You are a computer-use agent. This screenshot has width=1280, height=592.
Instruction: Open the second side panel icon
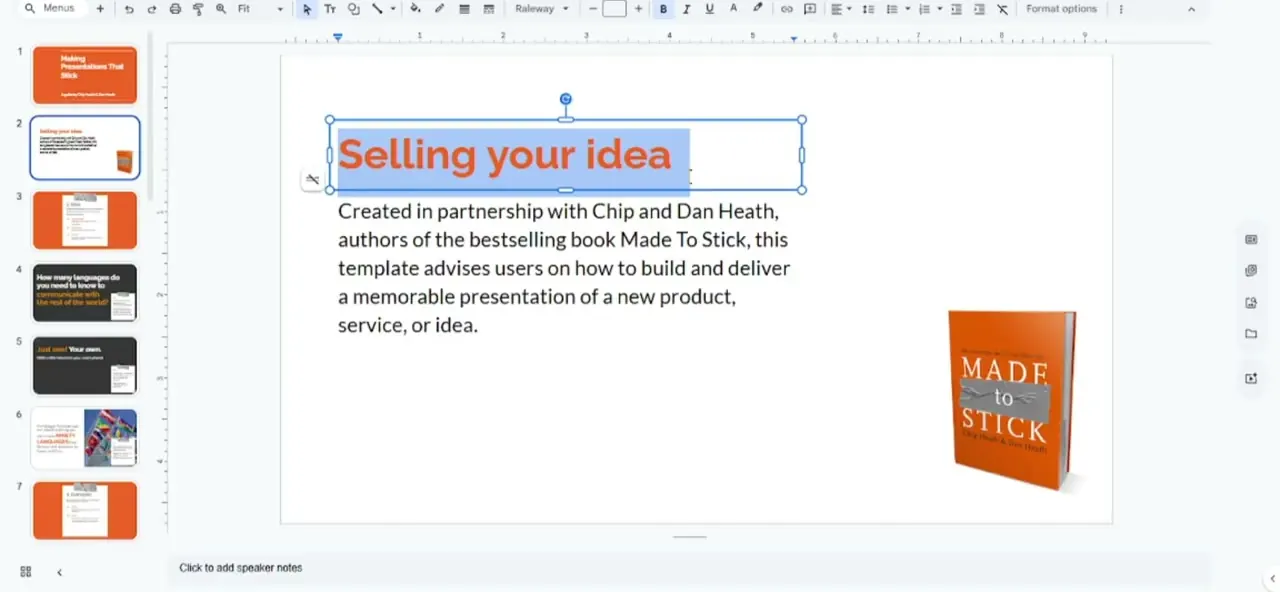point(1251,271)
